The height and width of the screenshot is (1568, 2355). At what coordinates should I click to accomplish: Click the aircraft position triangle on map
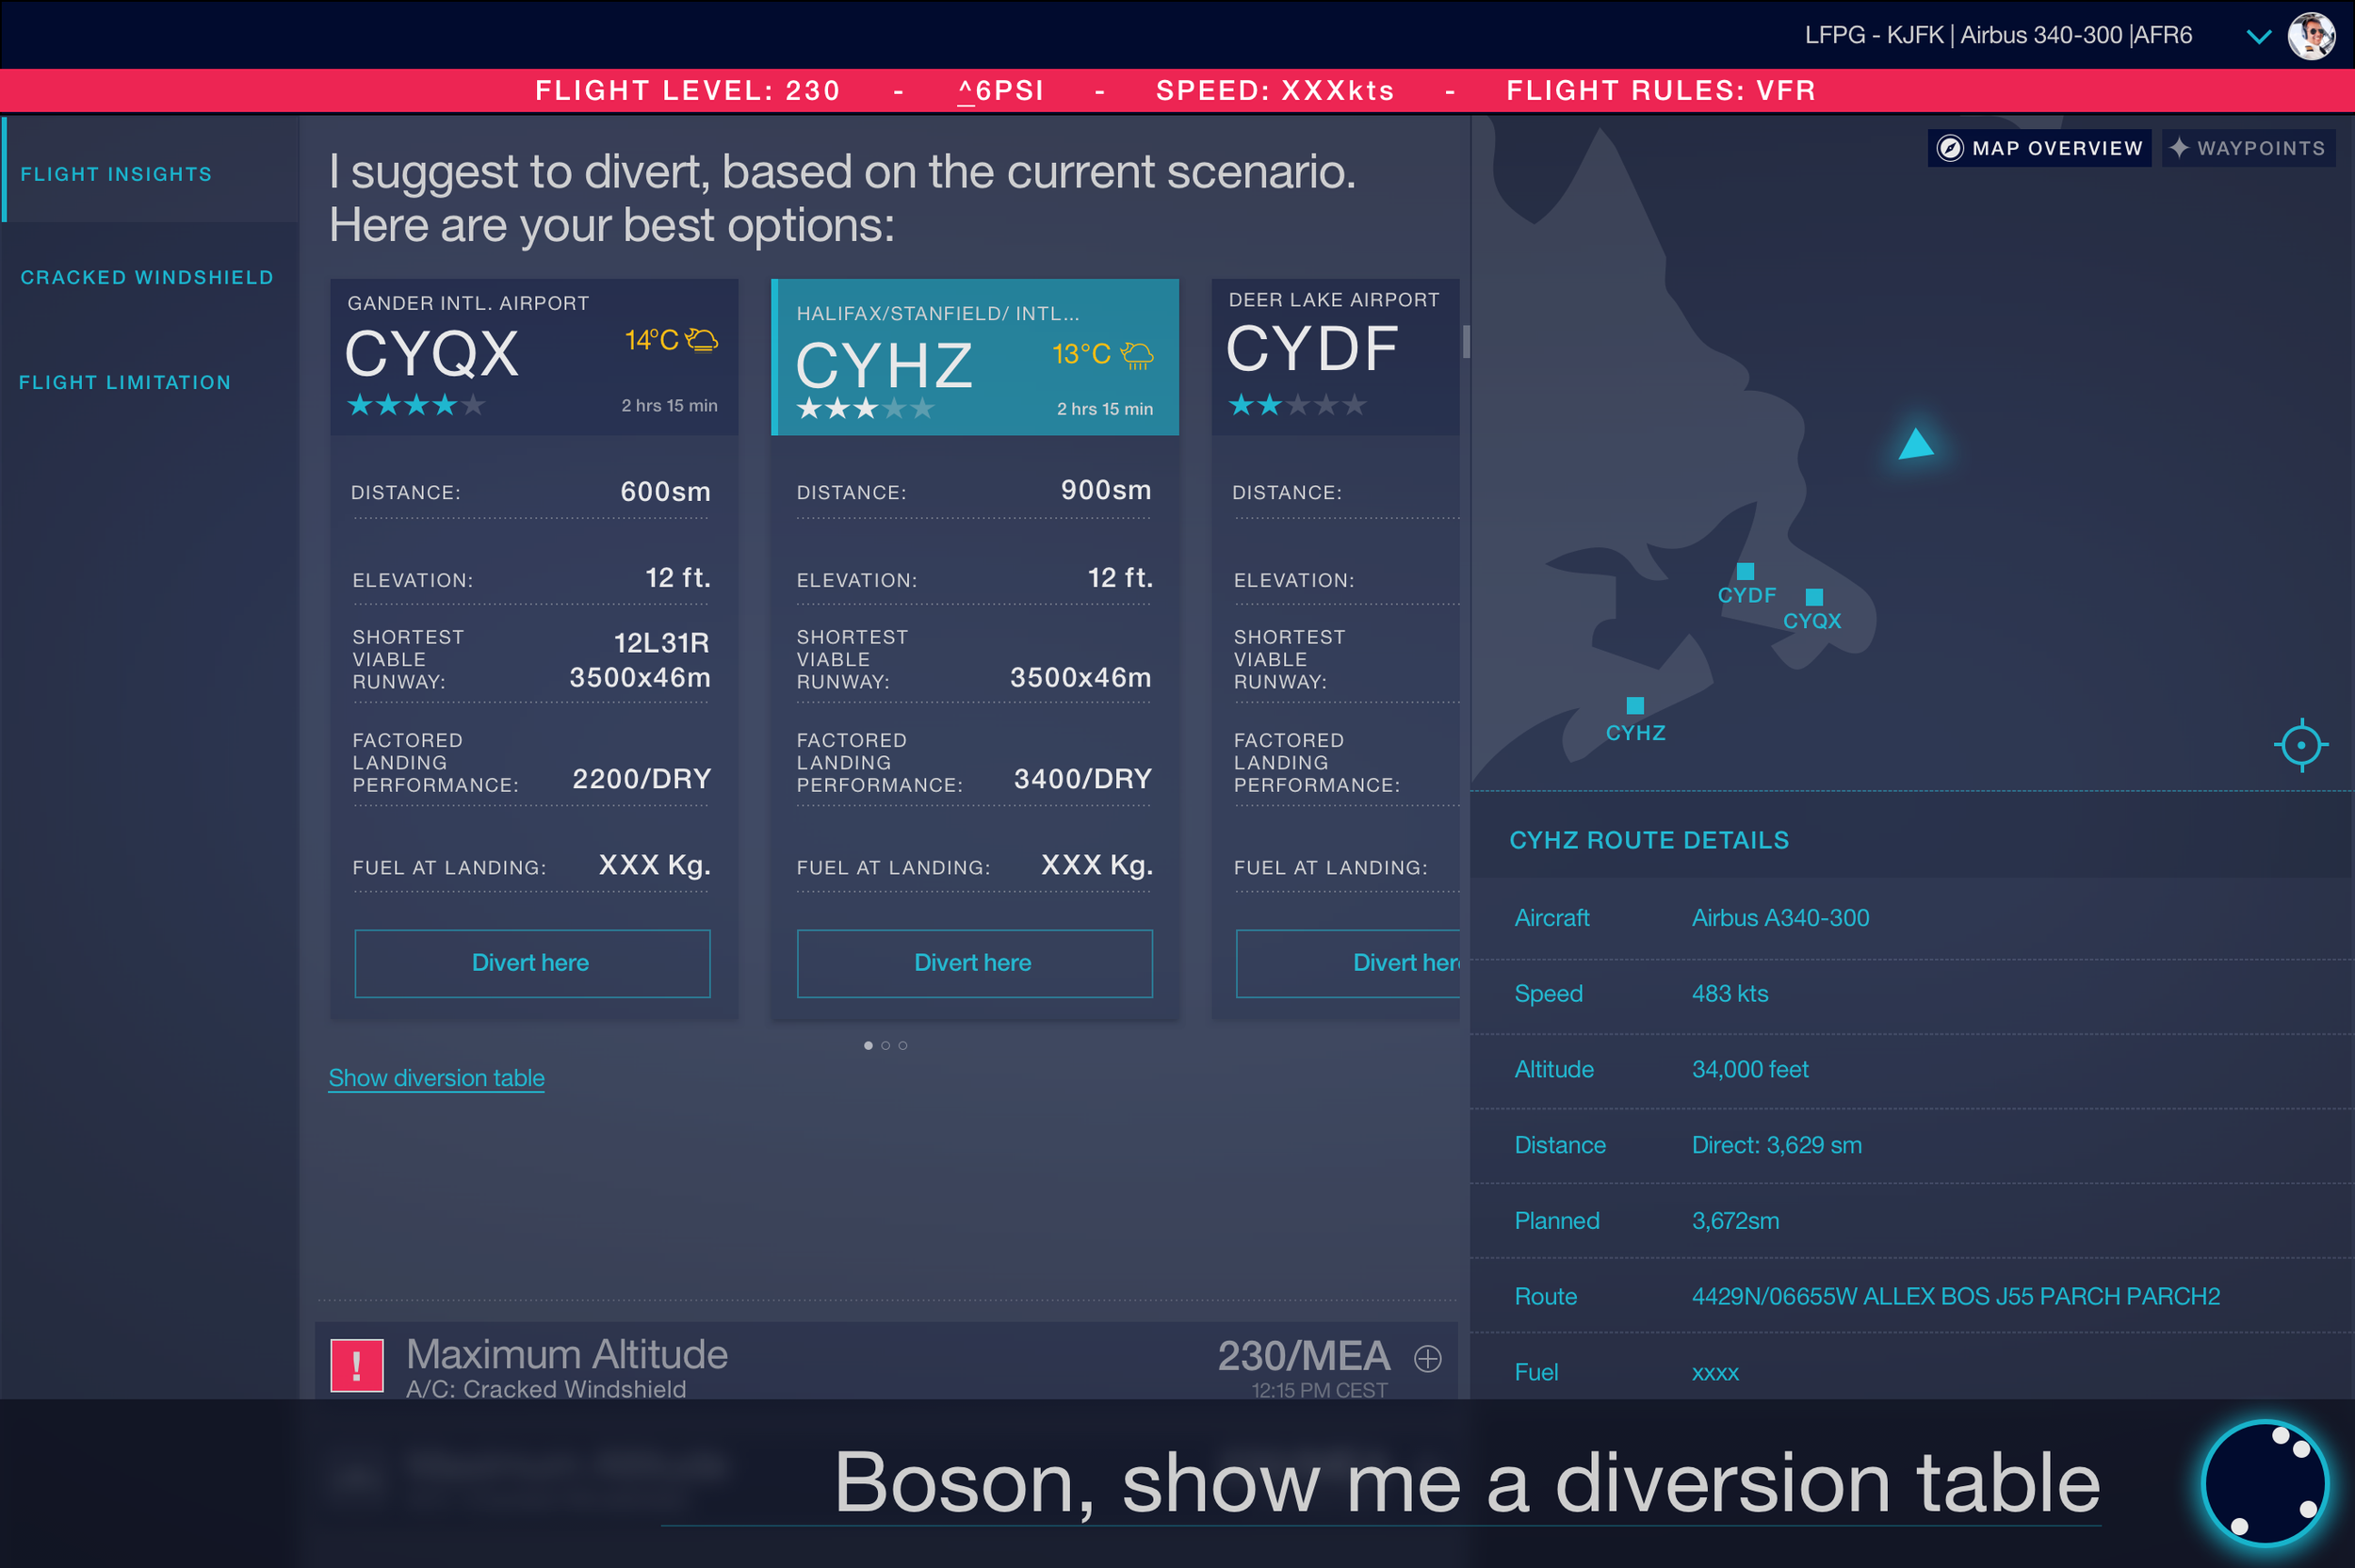pos(1915,445)
